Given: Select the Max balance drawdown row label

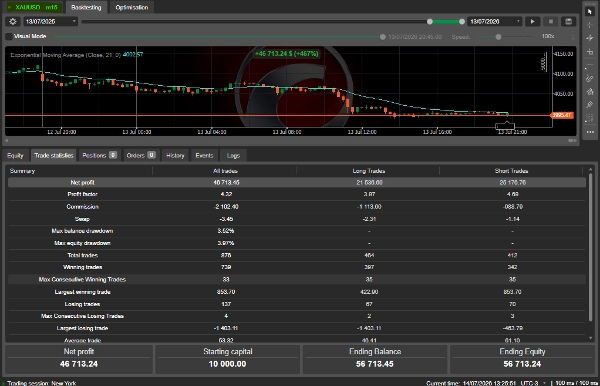Looking at the screenshot, I should 82,231.
